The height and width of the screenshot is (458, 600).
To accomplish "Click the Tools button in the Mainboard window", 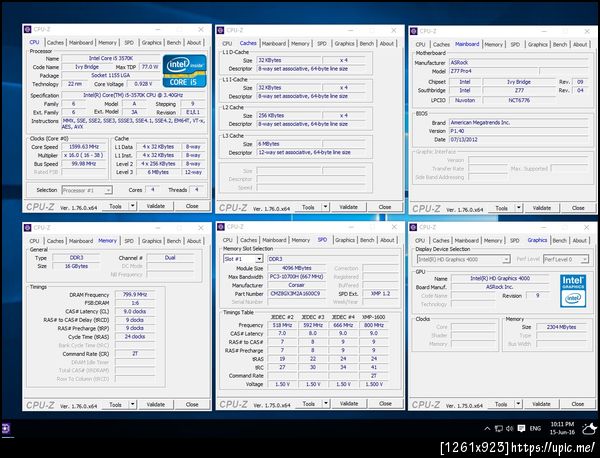I will coord(501,208).
